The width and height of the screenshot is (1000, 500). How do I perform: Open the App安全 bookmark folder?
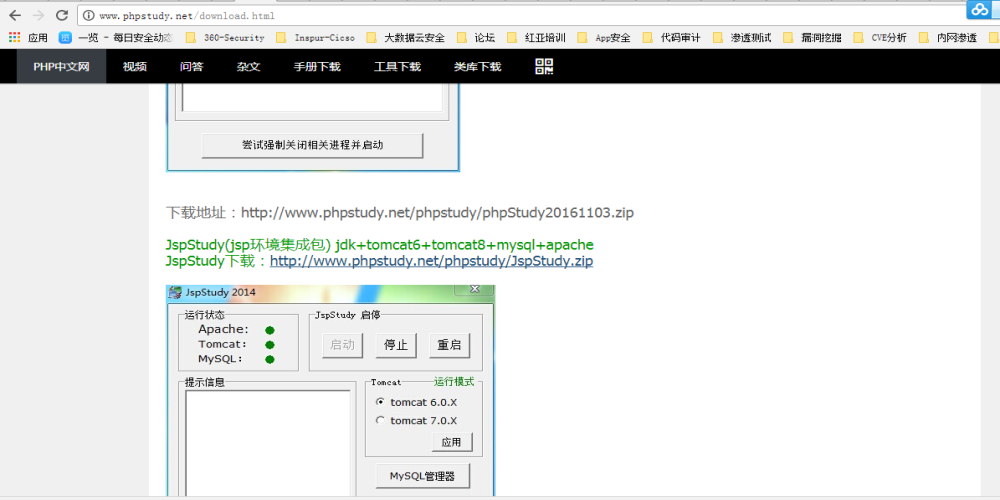pyautogui.click(x=604, y=38)
